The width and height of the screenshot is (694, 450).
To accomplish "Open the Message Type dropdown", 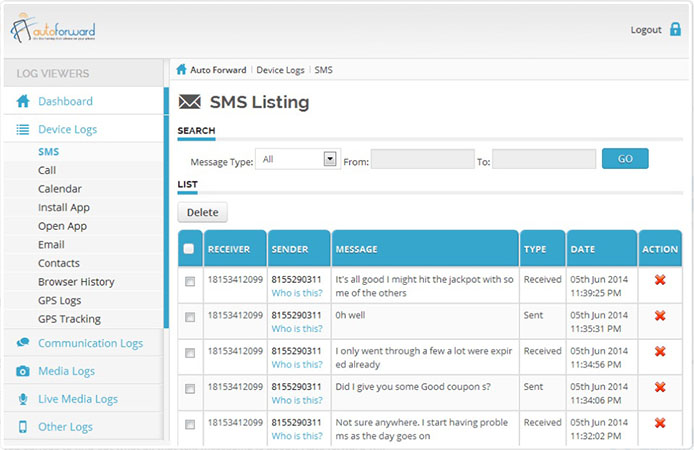I will (298, 159).
